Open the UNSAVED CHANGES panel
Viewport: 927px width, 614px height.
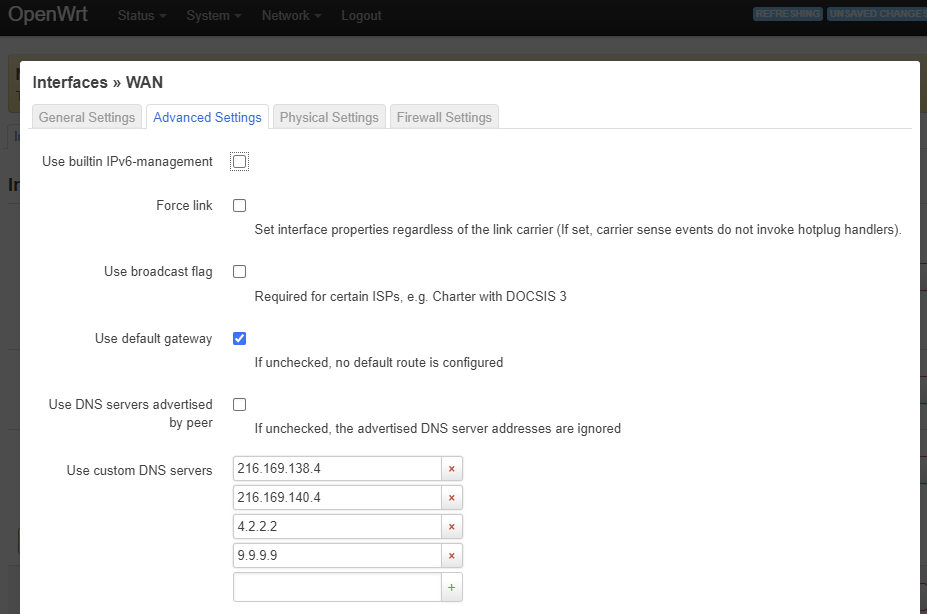(x=876, y=13)
